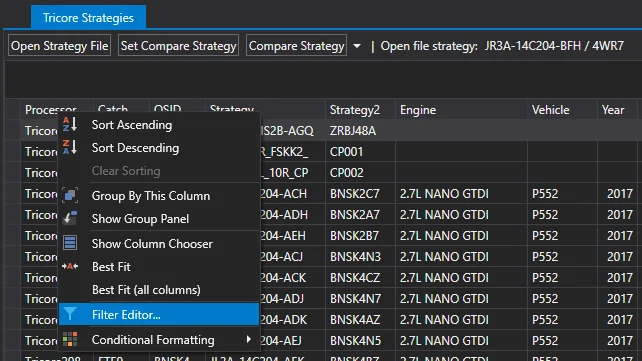The height and width of the screenshot is (361, 642).
Task: Click the Sort Ascending A-Z icon
Action: pyautogui.click(x=70, y=124)
